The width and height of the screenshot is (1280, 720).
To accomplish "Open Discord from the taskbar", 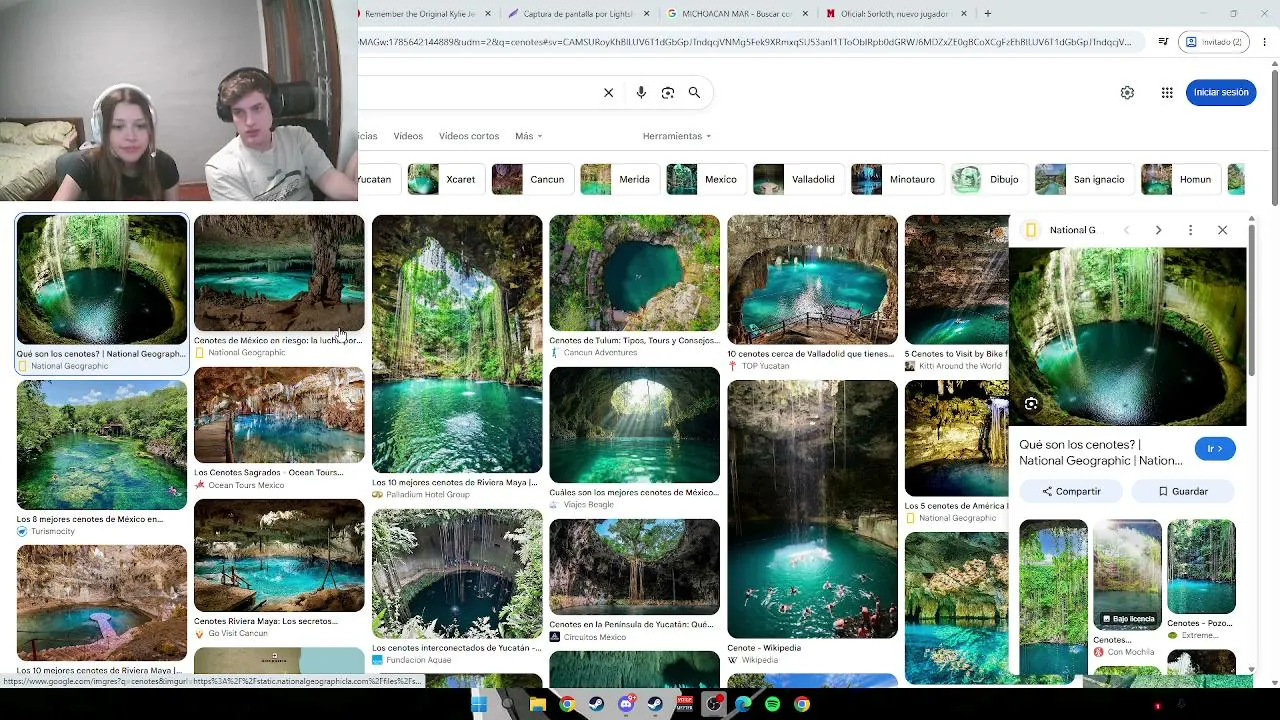I will pyautogui.click(x=626, y=704).
